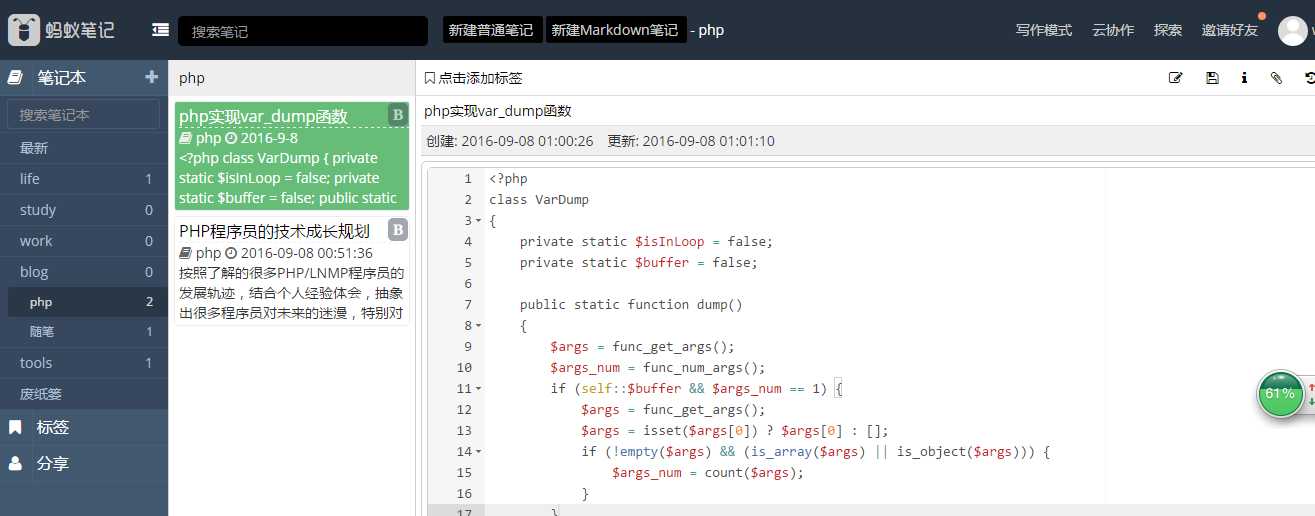Click 点击添加标签 to add a tag
This screenshot has height=516, width=1315.
[x=480, y=78]
